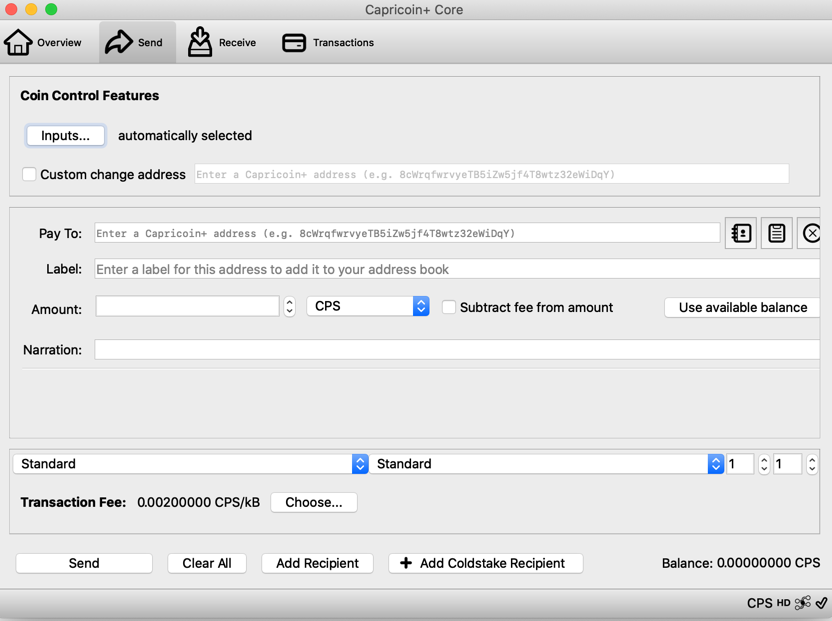The width and height of the screenshot is (832, 621).
Task: Open the Transactions tab
Action: pos(328,42)
